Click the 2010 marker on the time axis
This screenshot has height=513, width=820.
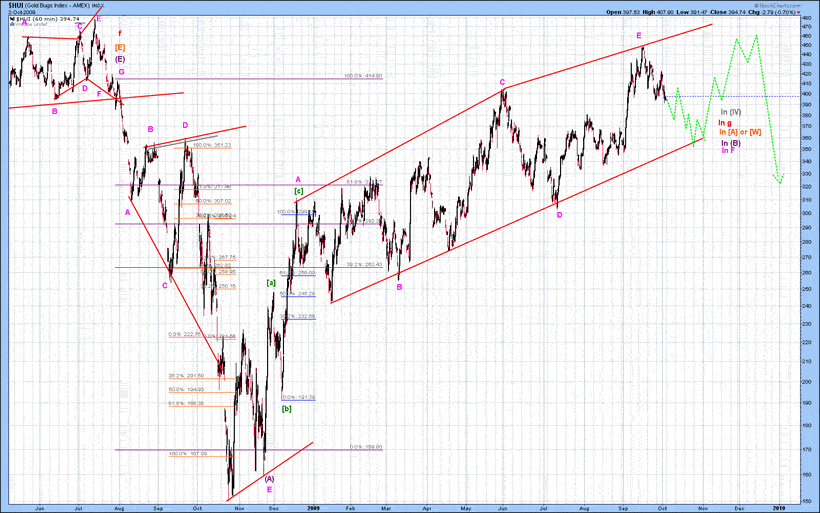779,508
